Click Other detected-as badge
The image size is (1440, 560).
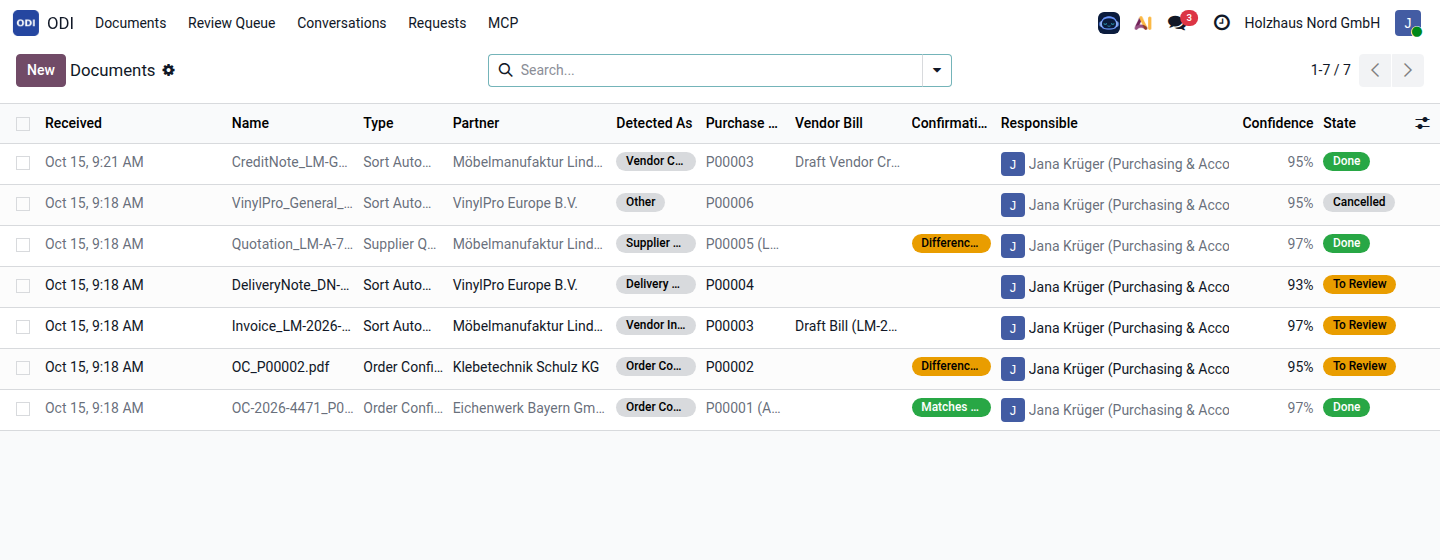pyautogui.click(x=641, y=202)
